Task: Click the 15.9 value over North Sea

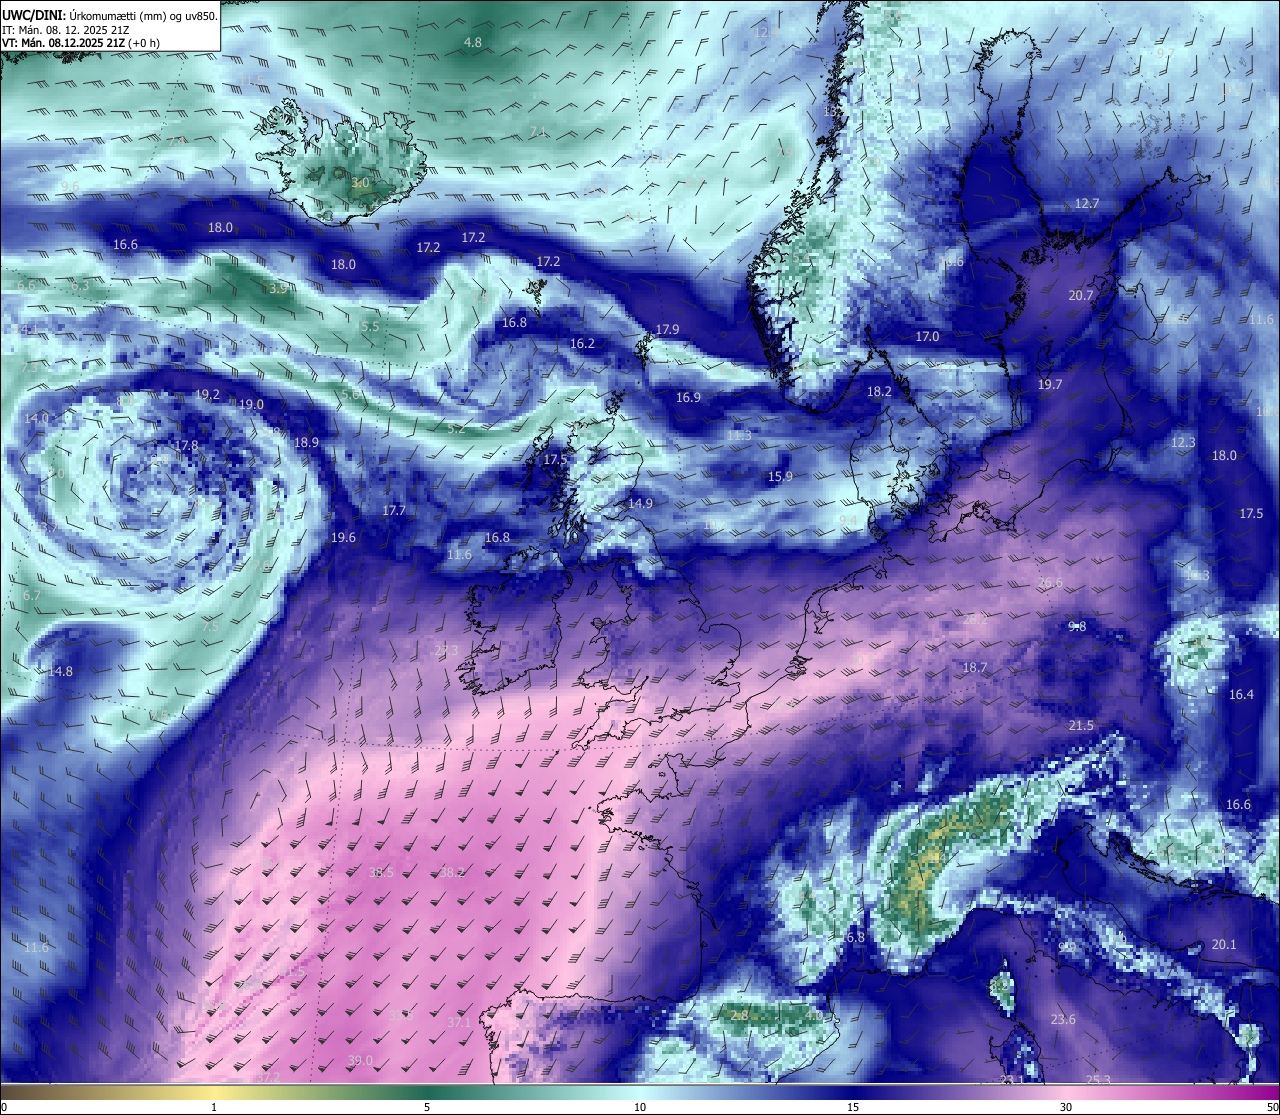Action: (x=780, y=477)
